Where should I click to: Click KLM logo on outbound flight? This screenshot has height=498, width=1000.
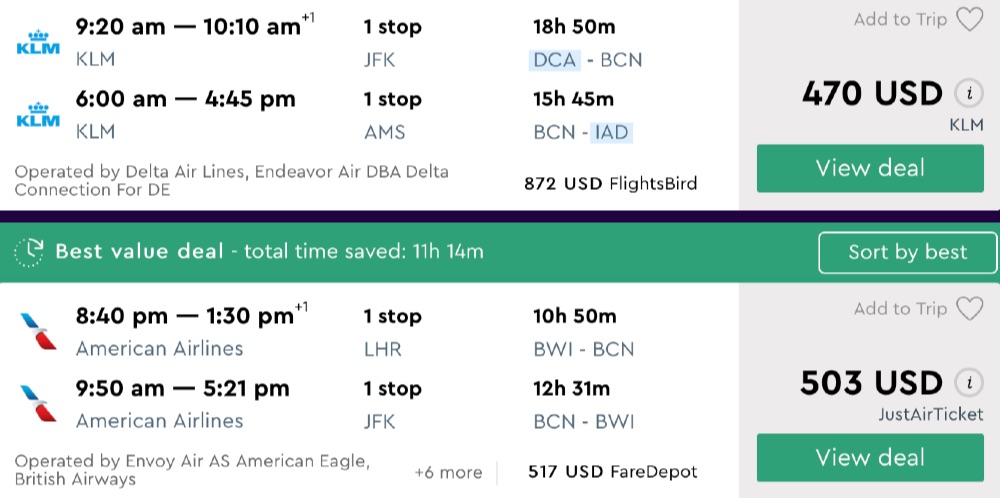[x=39, y=43]
